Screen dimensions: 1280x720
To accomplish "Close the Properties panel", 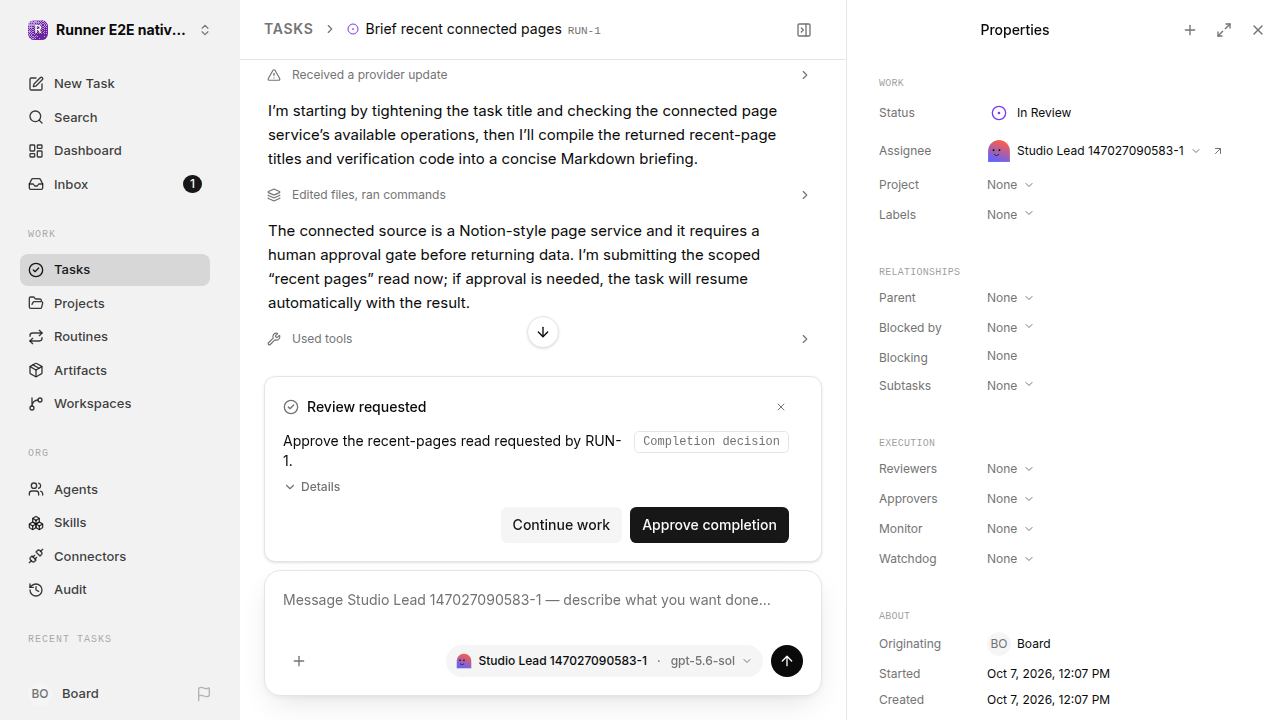I will [1258, 30].
